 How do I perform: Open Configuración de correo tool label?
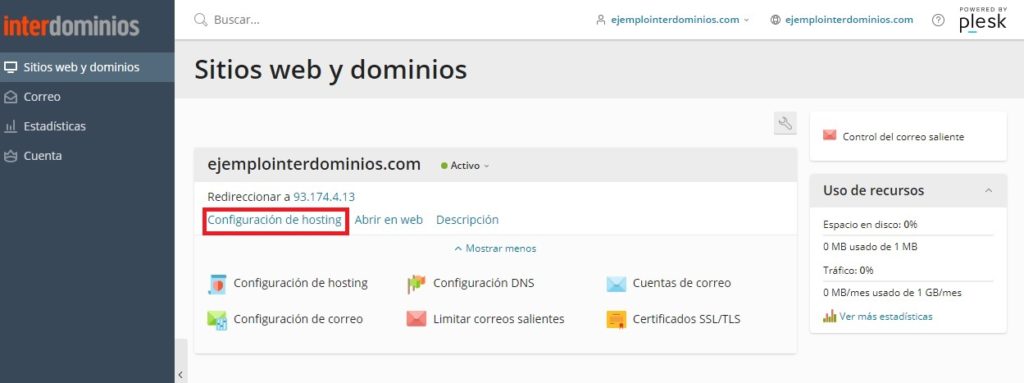tap(298, 320)
